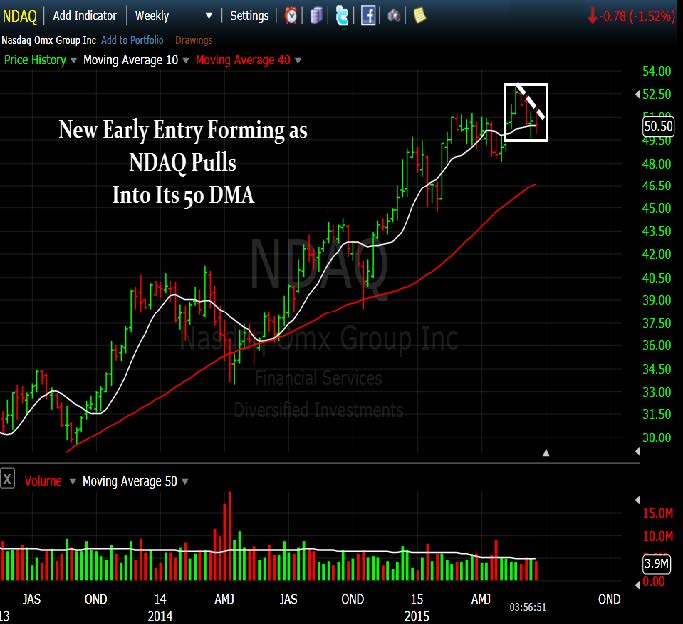Expand Moving Average 10 dropdown arrow
This screenshot has width=683, height=624.
[186, 60]
